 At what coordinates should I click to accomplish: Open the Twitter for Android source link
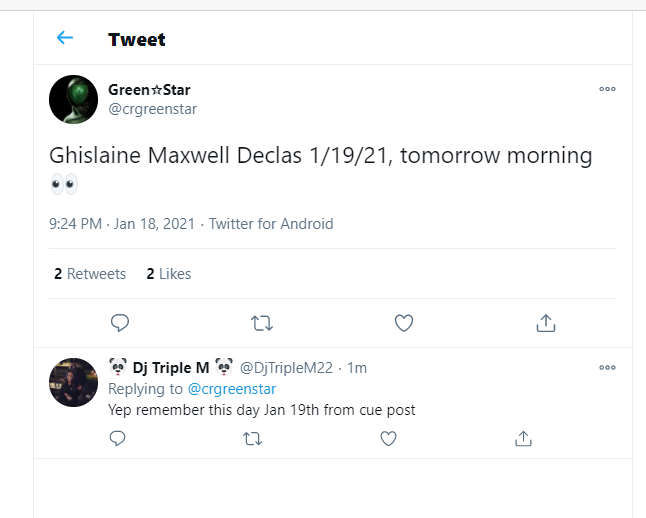click(271, 224)
